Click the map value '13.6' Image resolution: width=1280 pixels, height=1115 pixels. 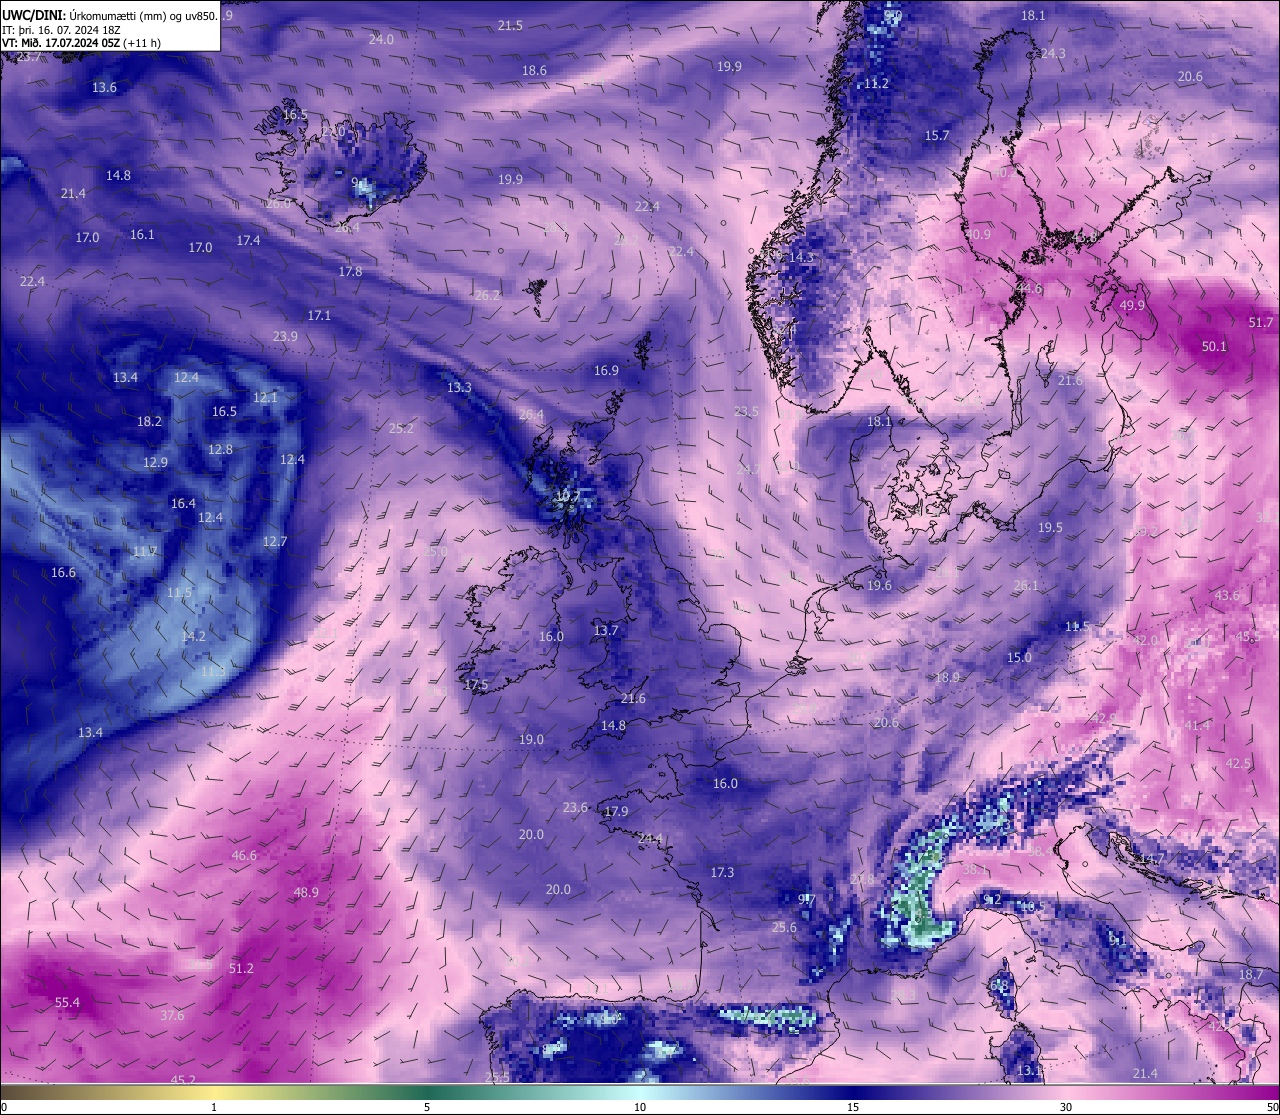coord(104,87)
